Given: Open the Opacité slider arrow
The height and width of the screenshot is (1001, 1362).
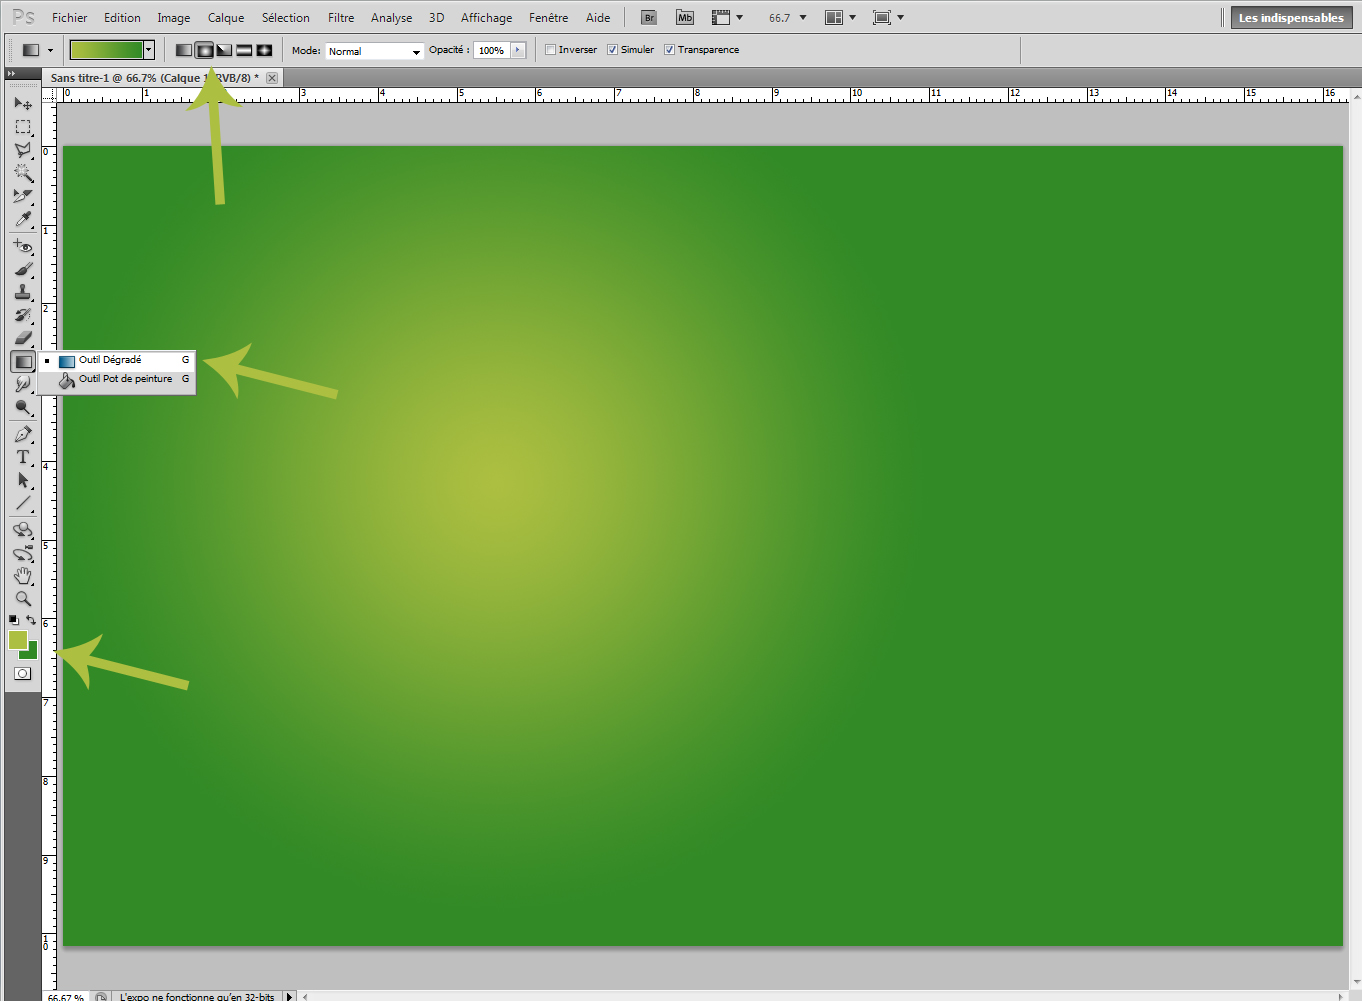Looking at the screenshot, I should pyautogui.click(x=518, y=50).
